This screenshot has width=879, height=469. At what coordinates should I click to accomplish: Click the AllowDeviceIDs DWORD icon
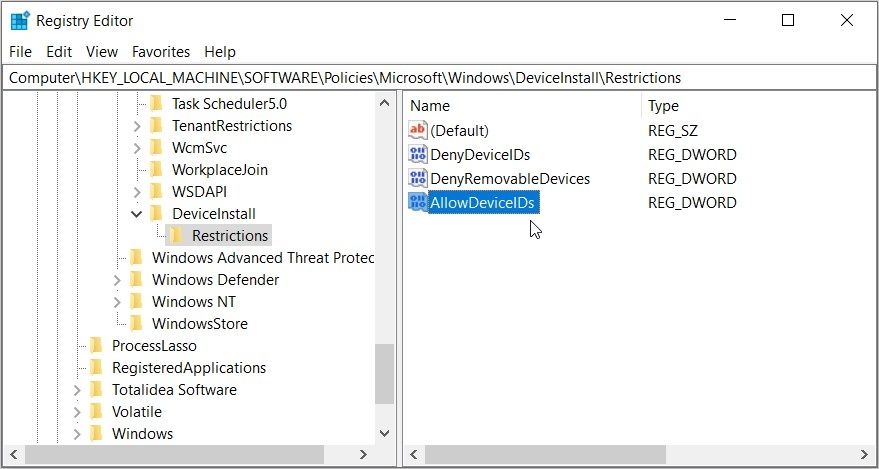[418, 202]
